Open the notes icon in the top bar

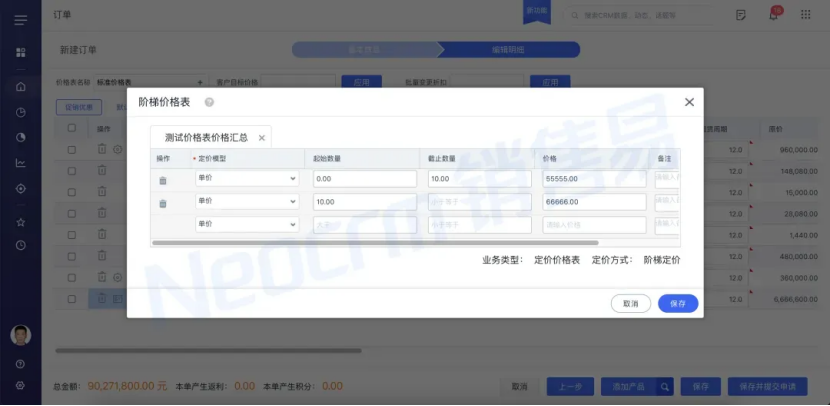coord(741,15)
